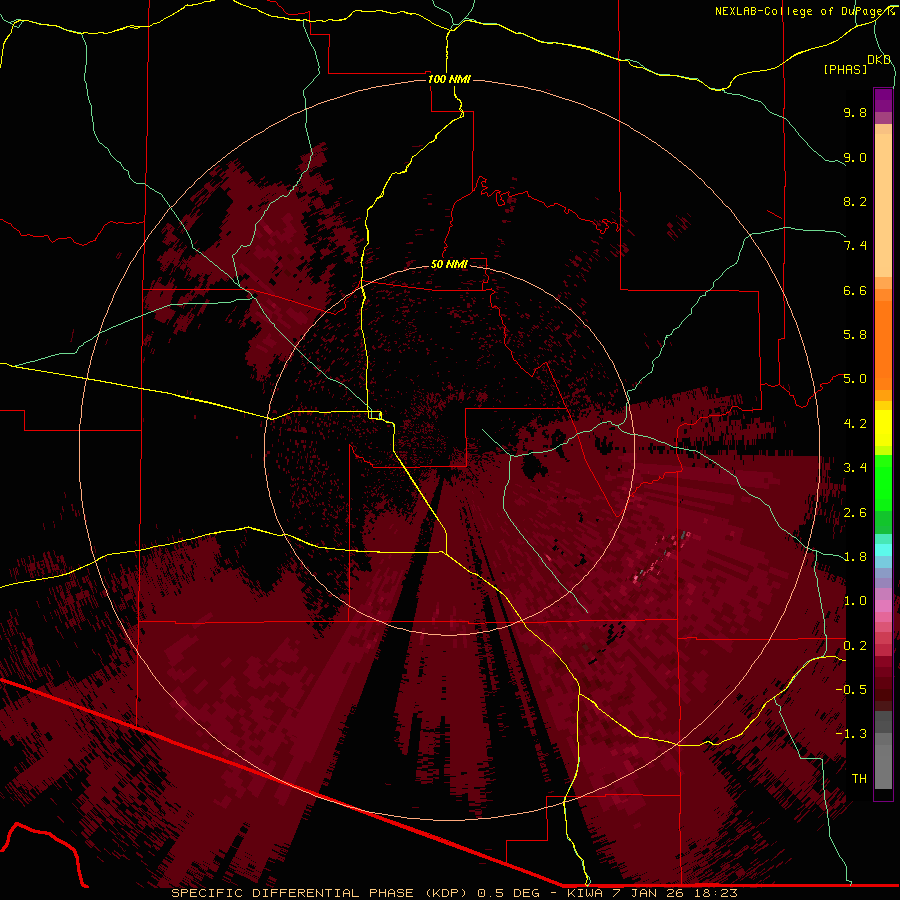Click the 50 NMI range ring label

(x=449, y=264)
